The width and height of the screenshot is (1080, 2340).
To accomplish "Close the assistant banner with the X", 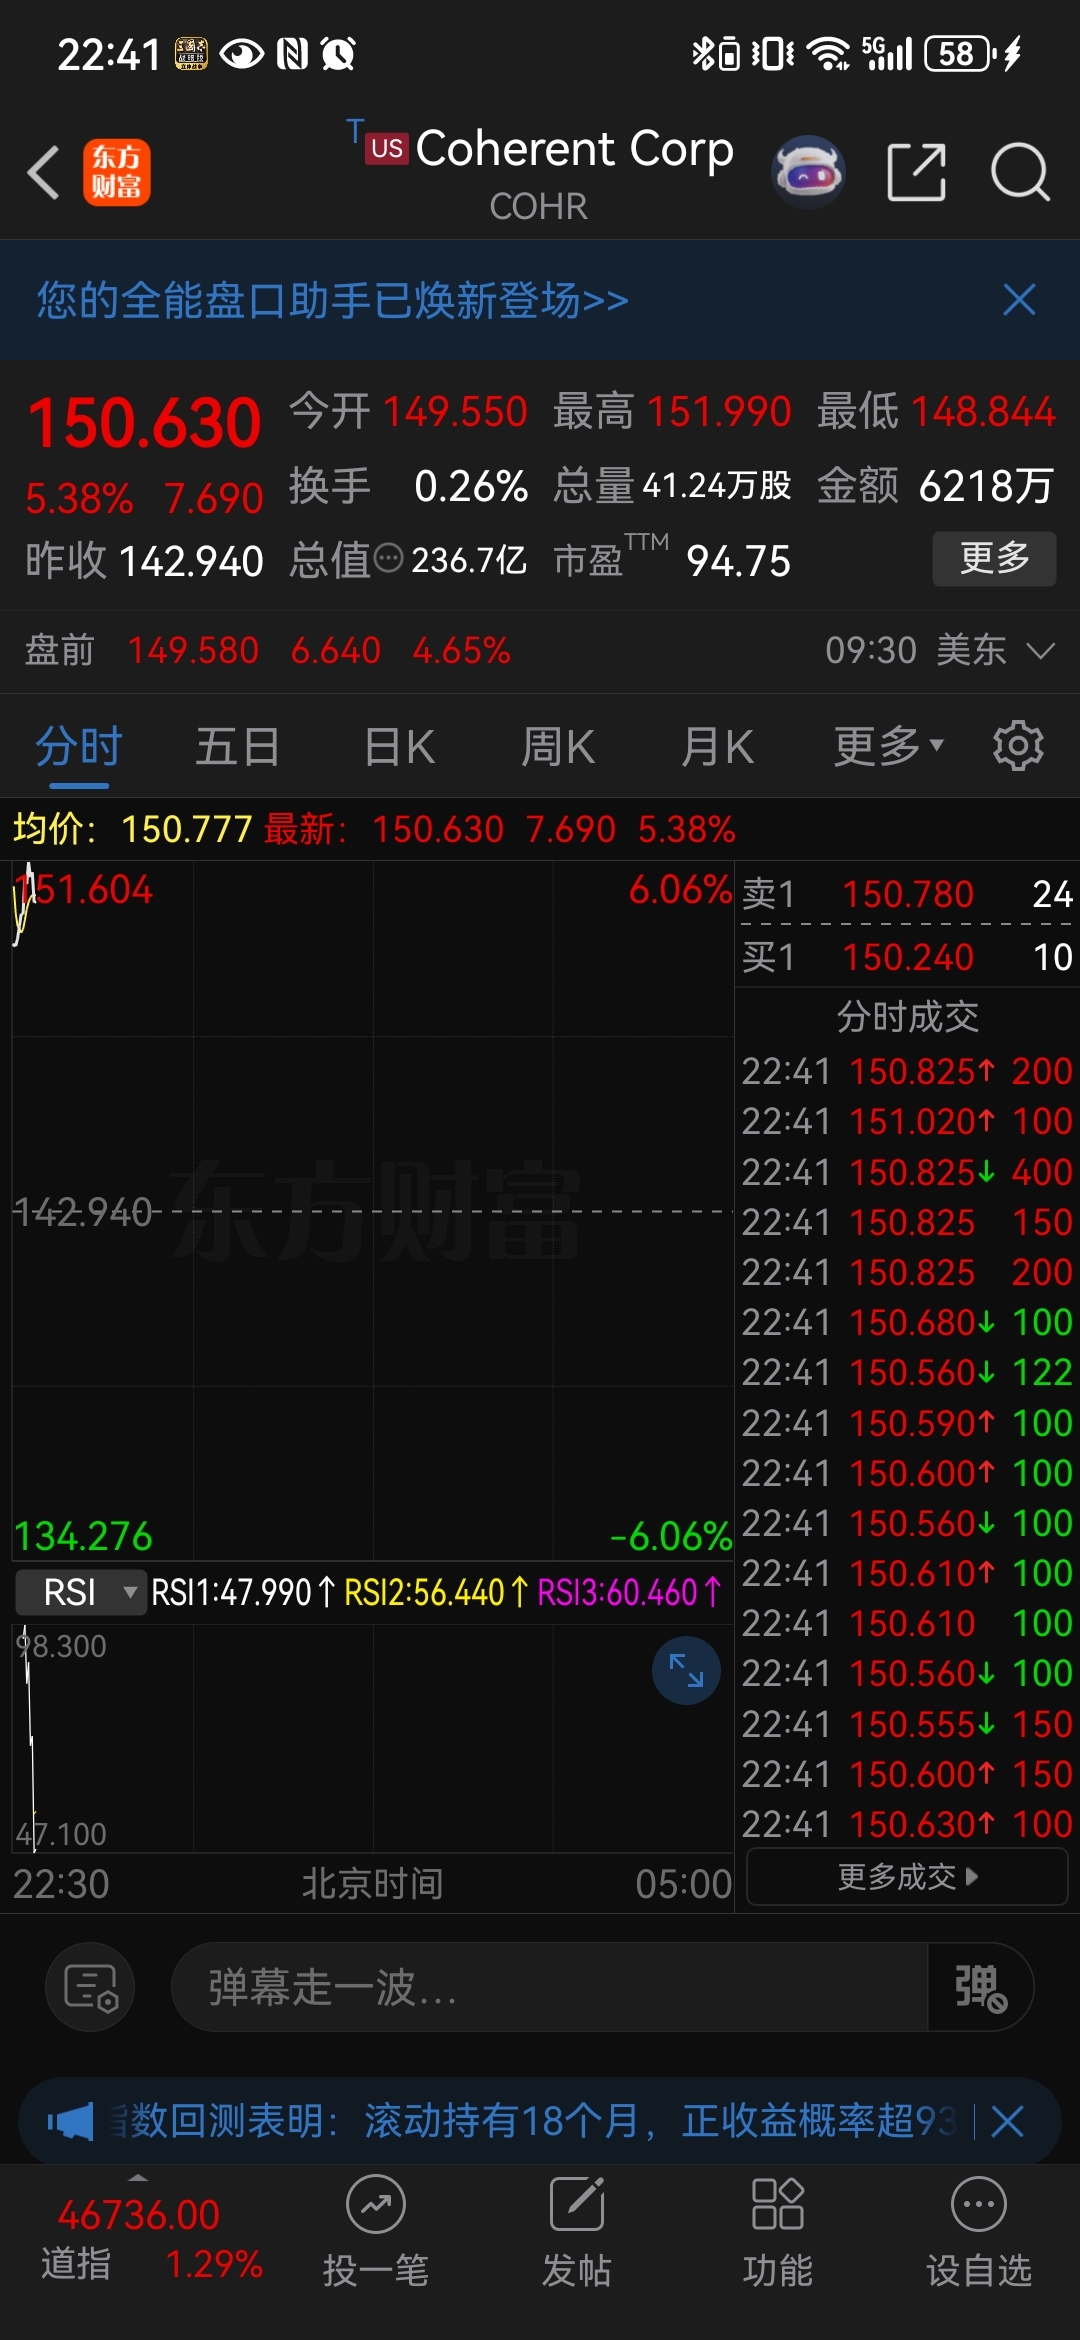I will (1019, 299).
